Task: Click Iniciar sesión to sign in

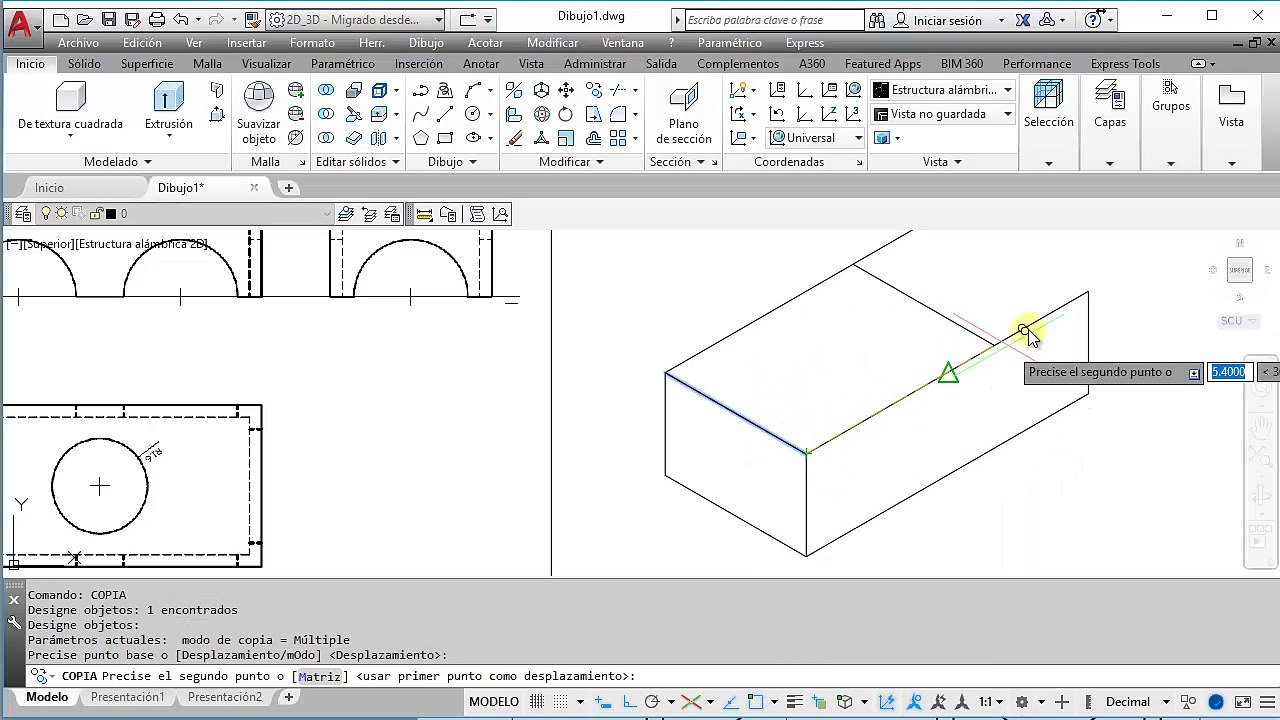Action: click(x=947, y=20)
